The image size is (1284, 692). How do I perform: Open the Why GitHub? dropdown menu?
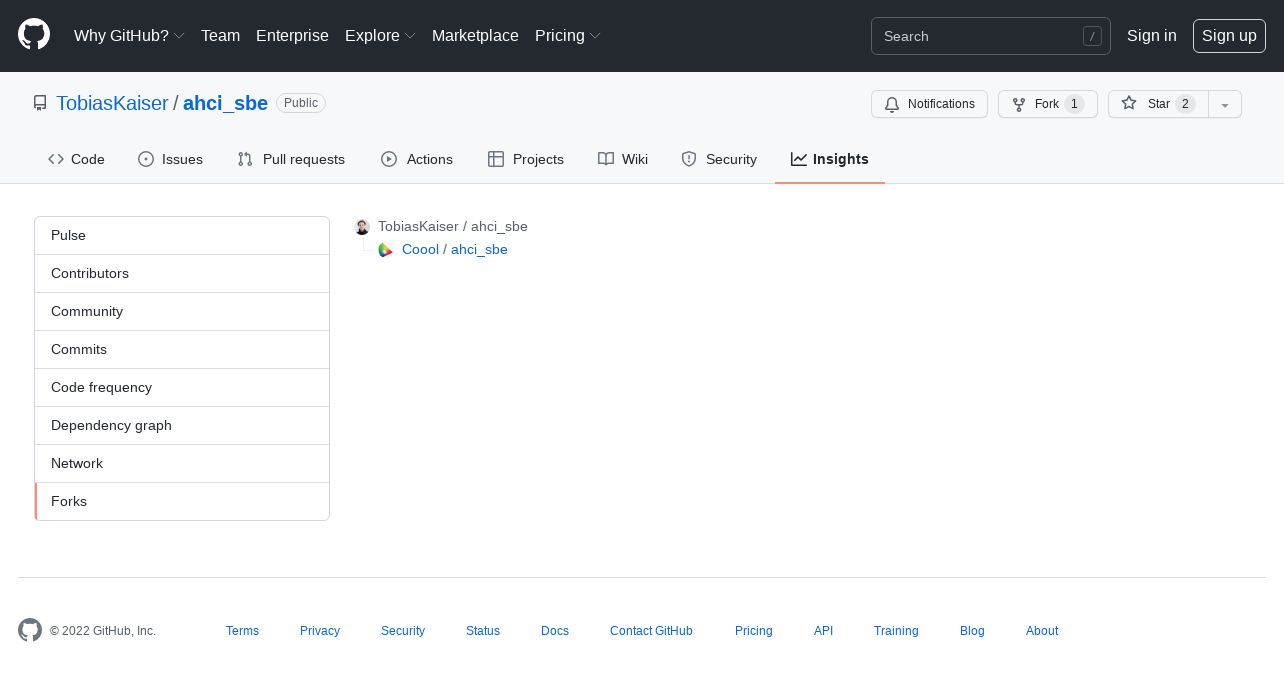129,35
